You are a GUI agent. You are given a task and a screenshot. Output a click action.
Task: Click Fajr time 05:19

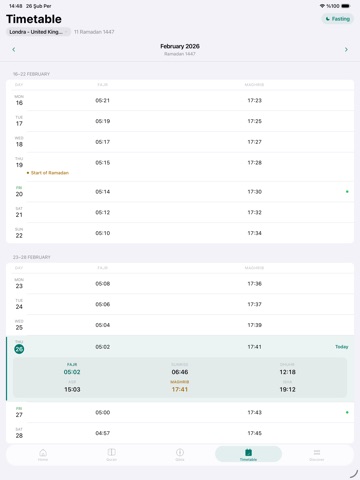tap(103, 121)
